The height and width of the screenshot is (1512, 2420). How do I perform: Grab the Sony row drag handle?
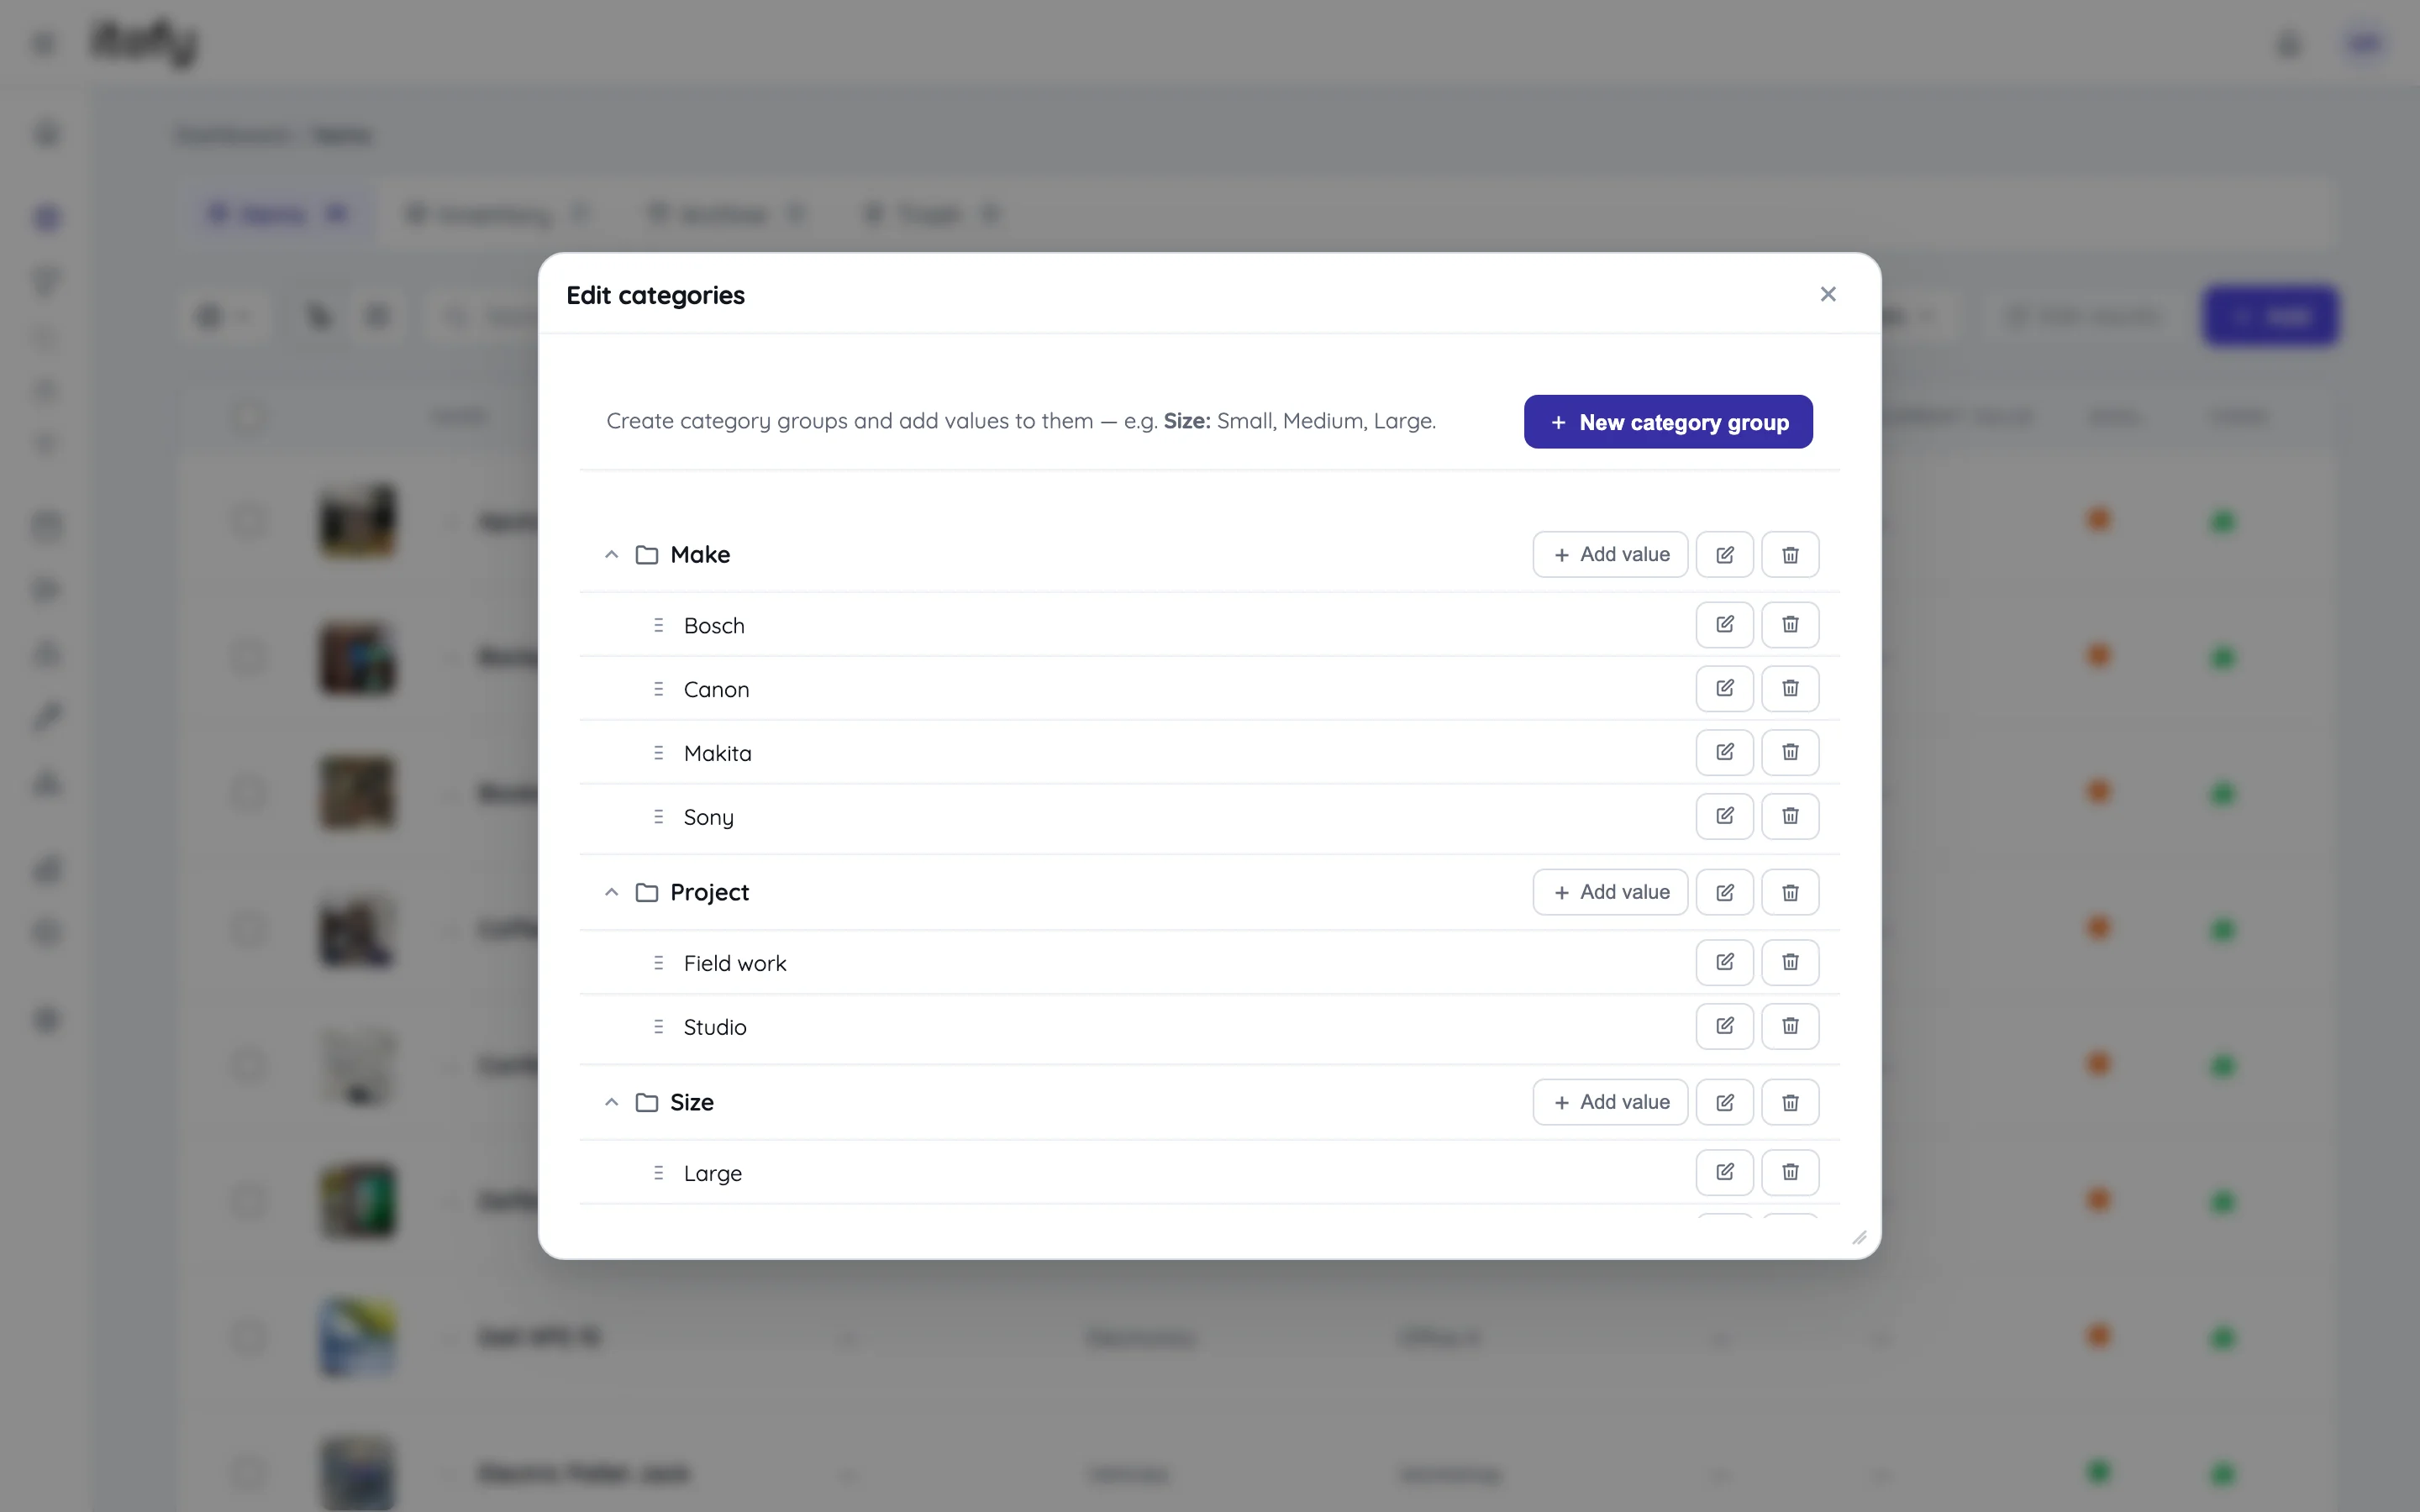(658, 817)
